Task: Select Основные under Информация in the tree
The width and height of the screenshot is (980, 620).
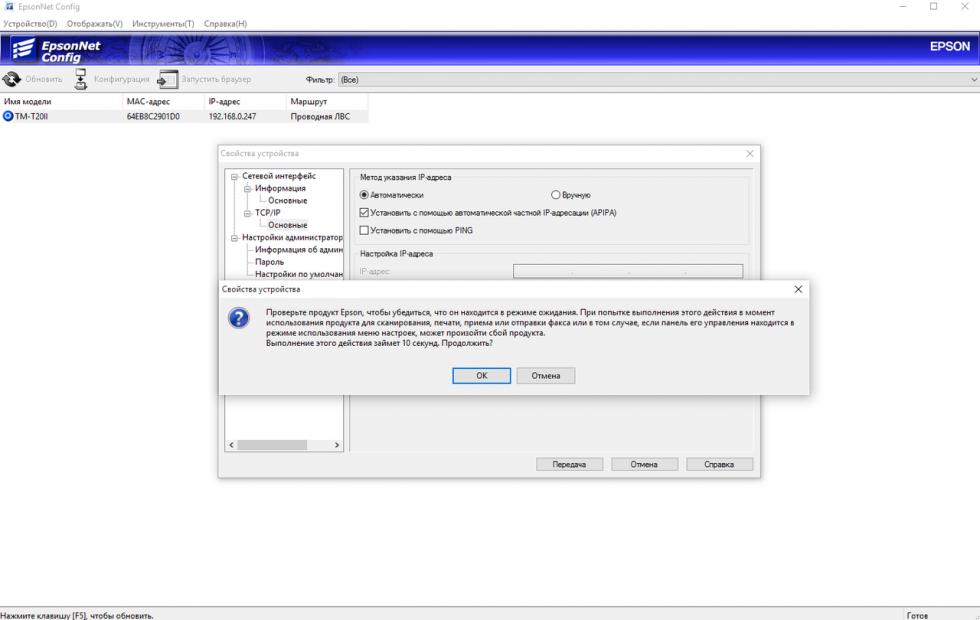Action: [288, 201]
